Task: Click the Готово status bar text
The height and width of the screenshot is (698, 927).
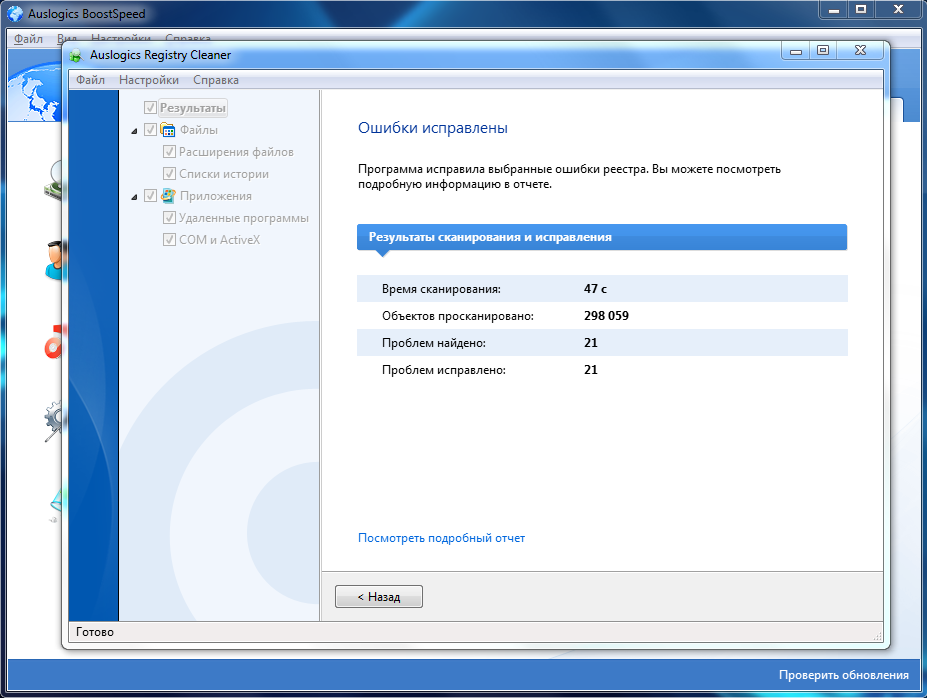Action: pyautogui.click(x=95, y=632)
